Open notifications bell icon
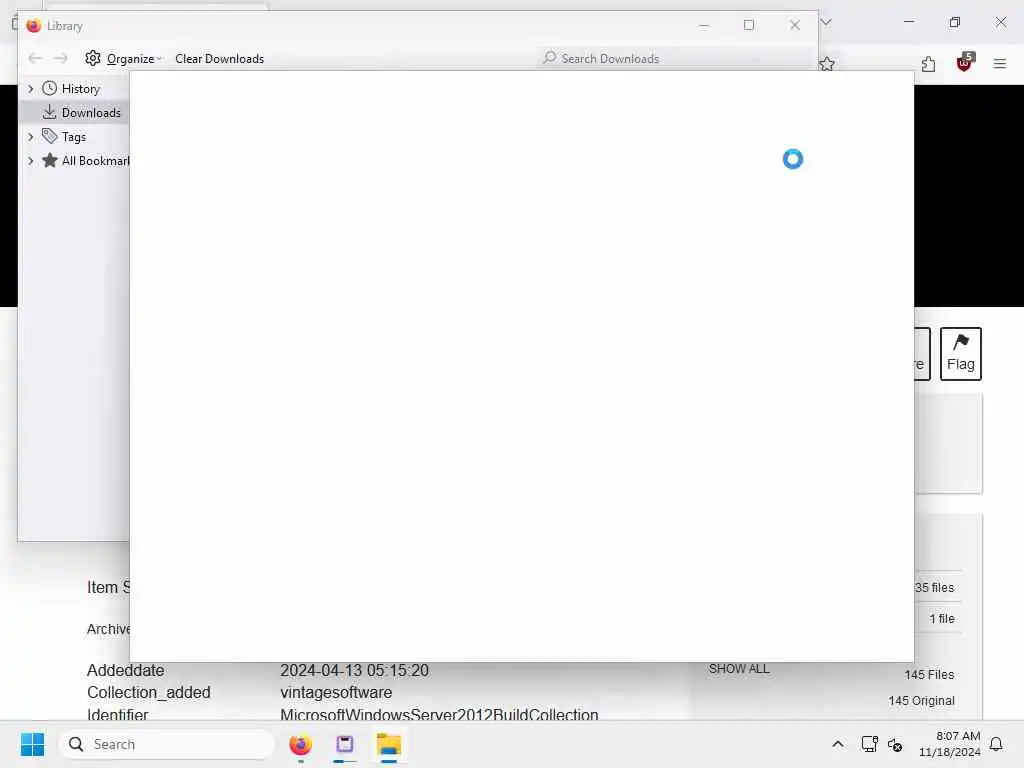Image resolution: width=1024 pixels, height=768 pixels. pyautogui.click(x=997, y=744)
